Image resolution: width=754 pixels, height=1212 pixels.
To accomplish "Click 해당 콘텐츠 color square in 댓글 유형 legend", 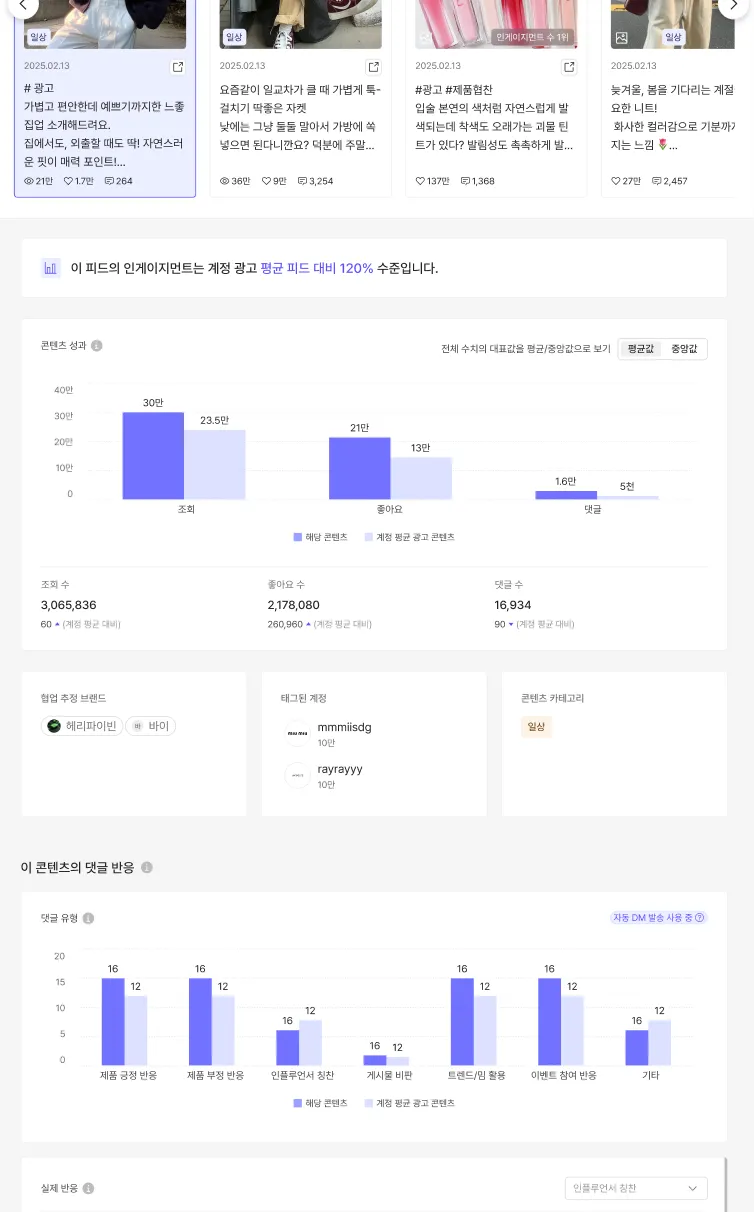I will (297, 1103).
